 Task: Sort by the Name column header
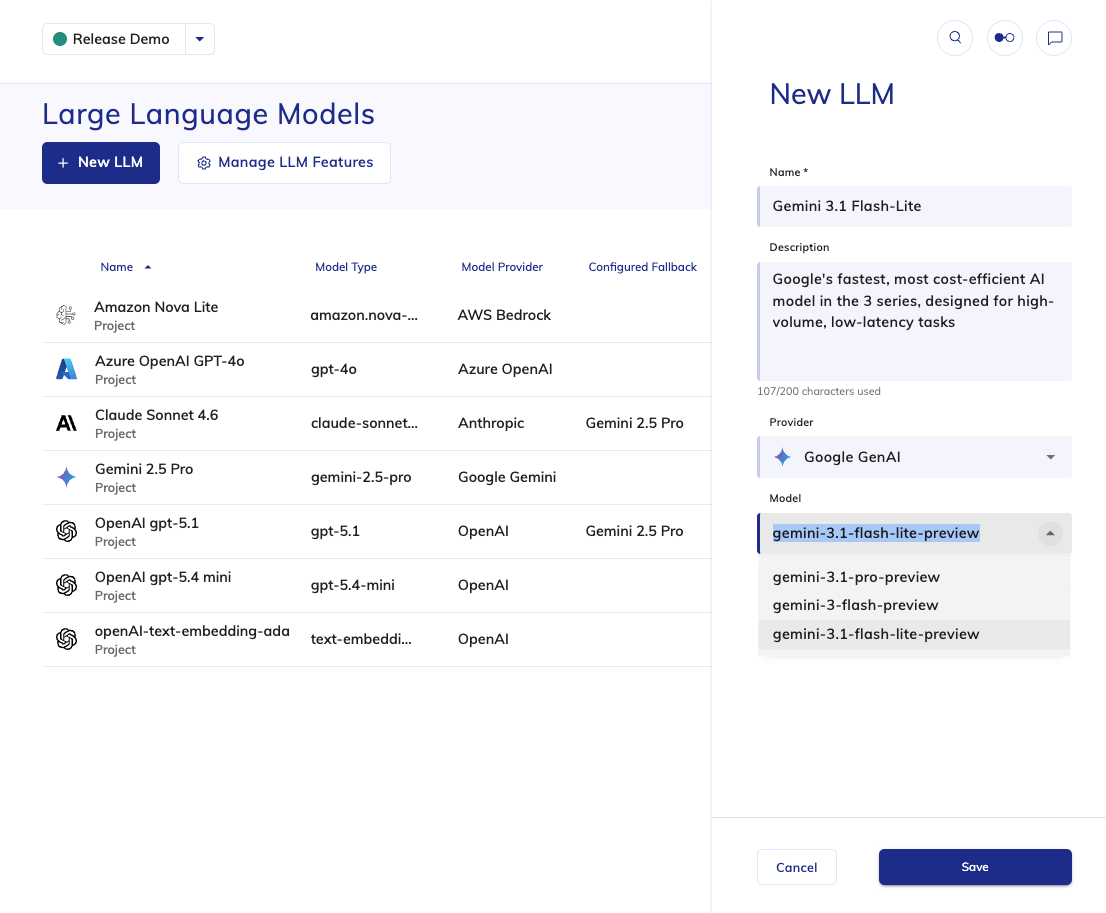pyautogui.click(x=116, y=267)
